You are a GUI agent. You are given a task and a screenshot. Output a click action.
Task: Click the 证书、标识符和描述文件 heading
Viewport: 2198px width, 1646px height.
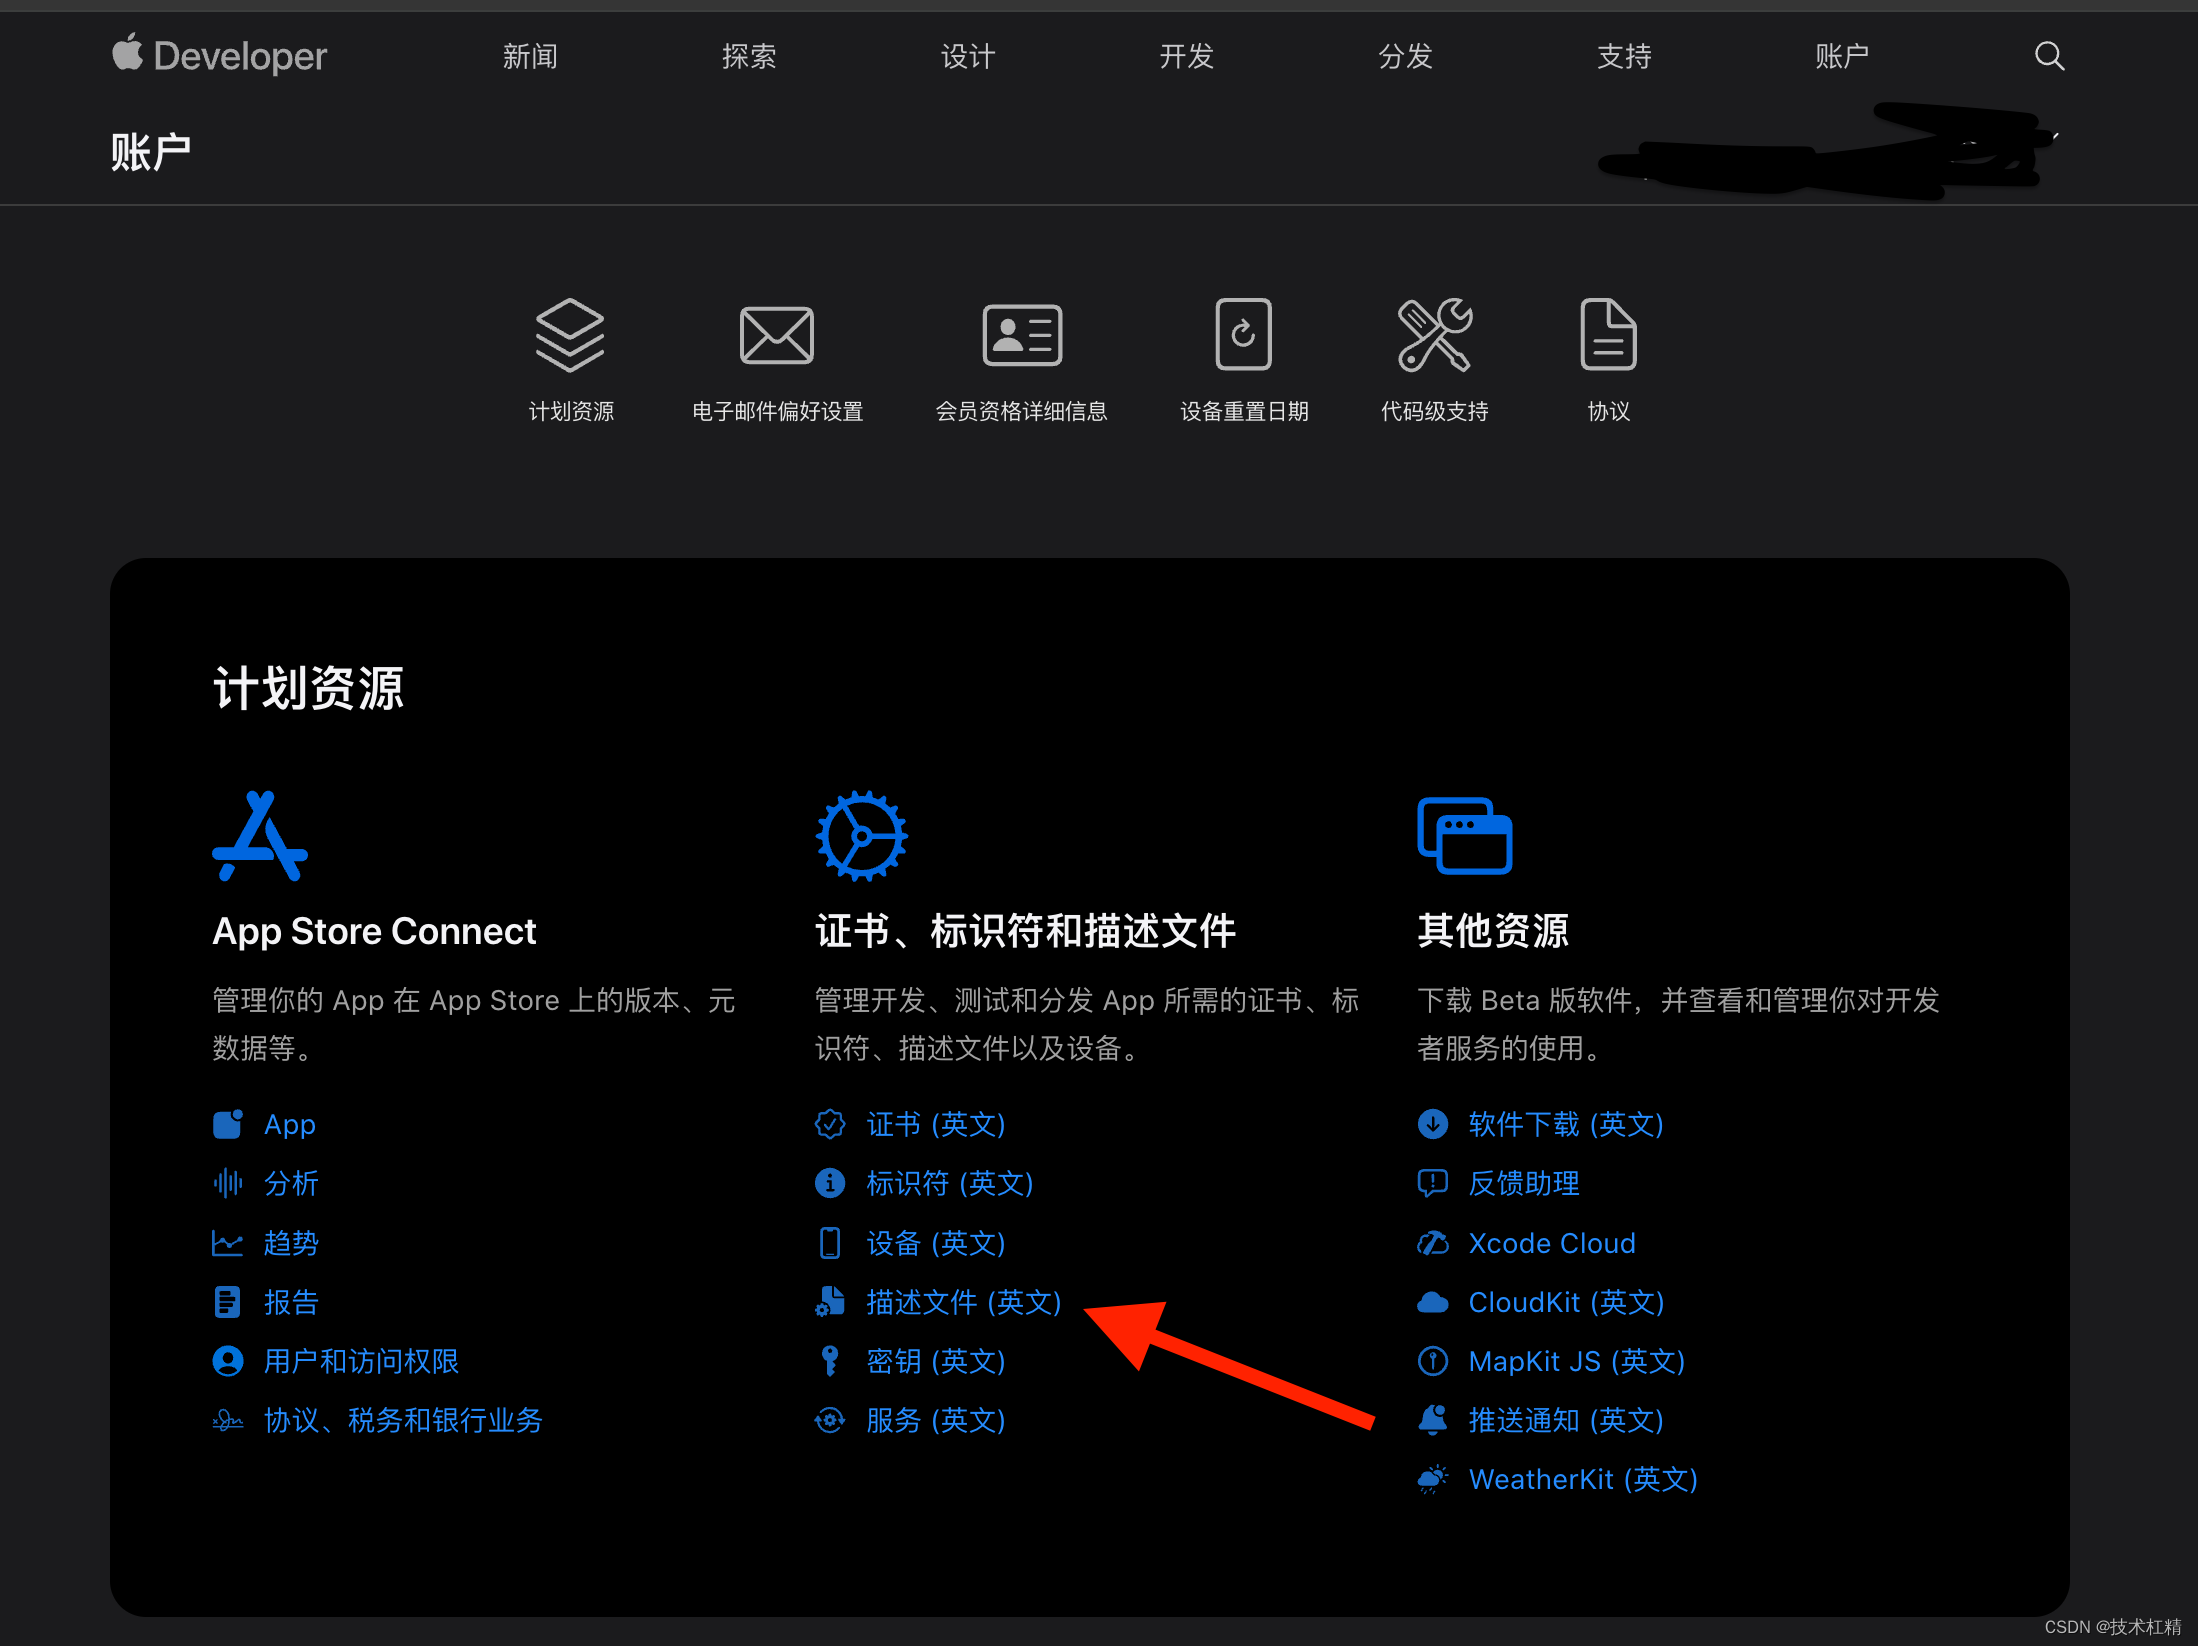point(1026,931)
